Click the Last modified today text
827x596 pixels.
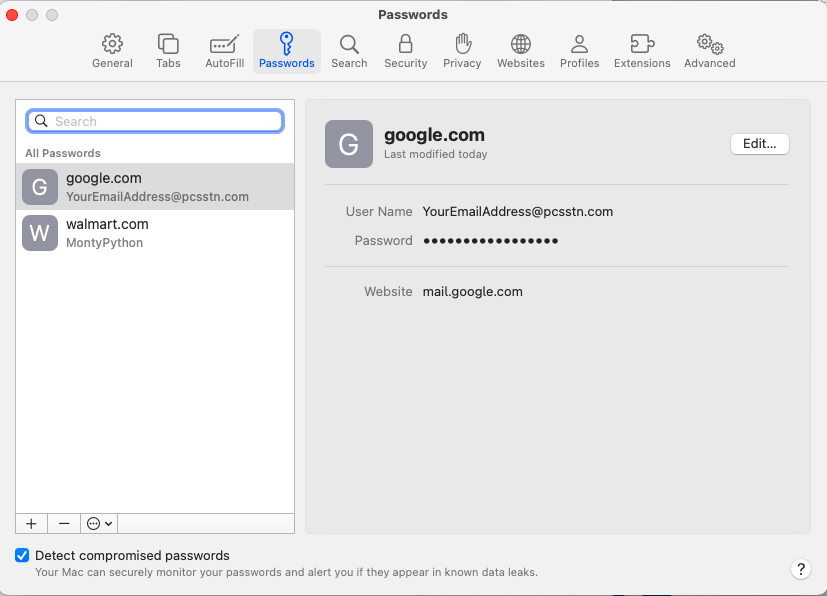436,154
